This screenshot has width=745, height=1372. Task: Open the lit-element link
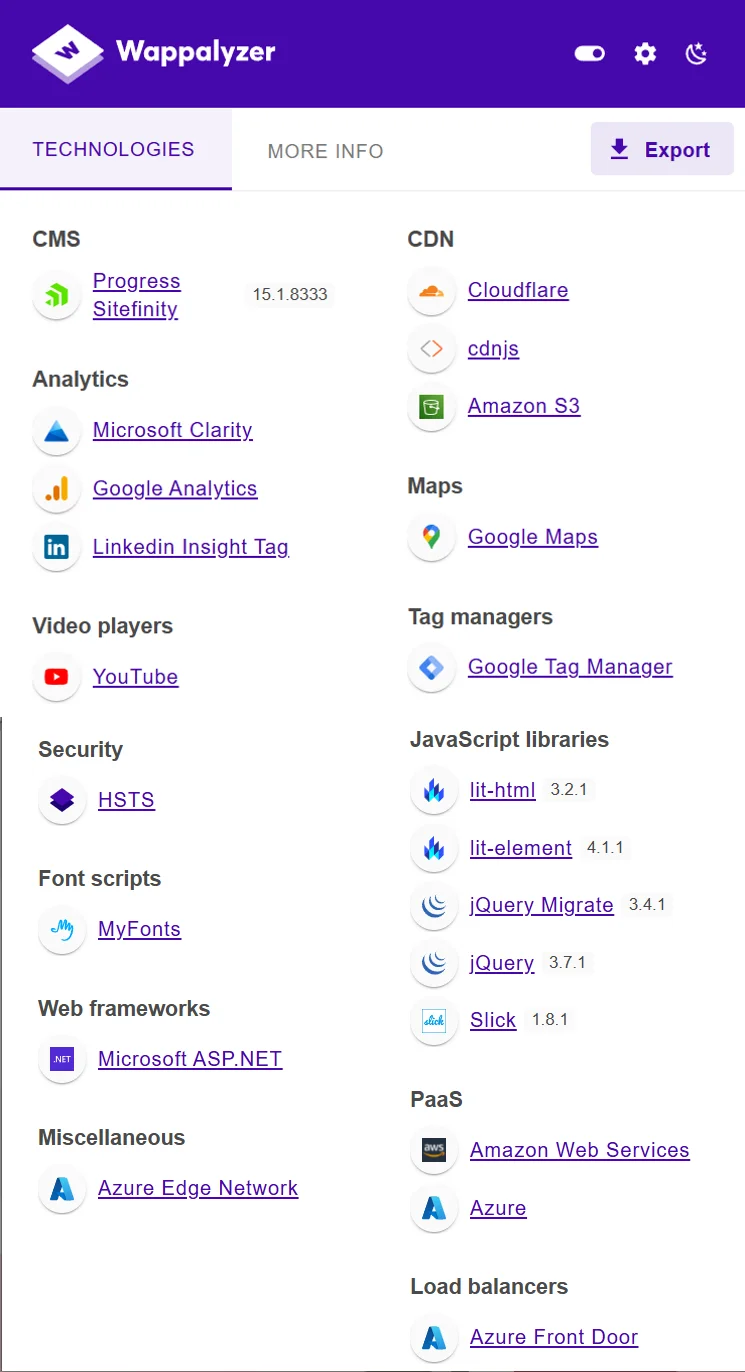click(x=521, y=848)
